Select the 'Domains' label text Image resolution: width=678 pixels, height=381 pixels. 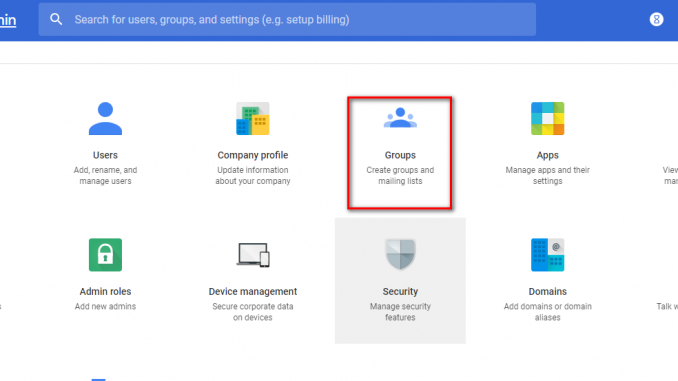pyautogui.click(x=547, y=291)
